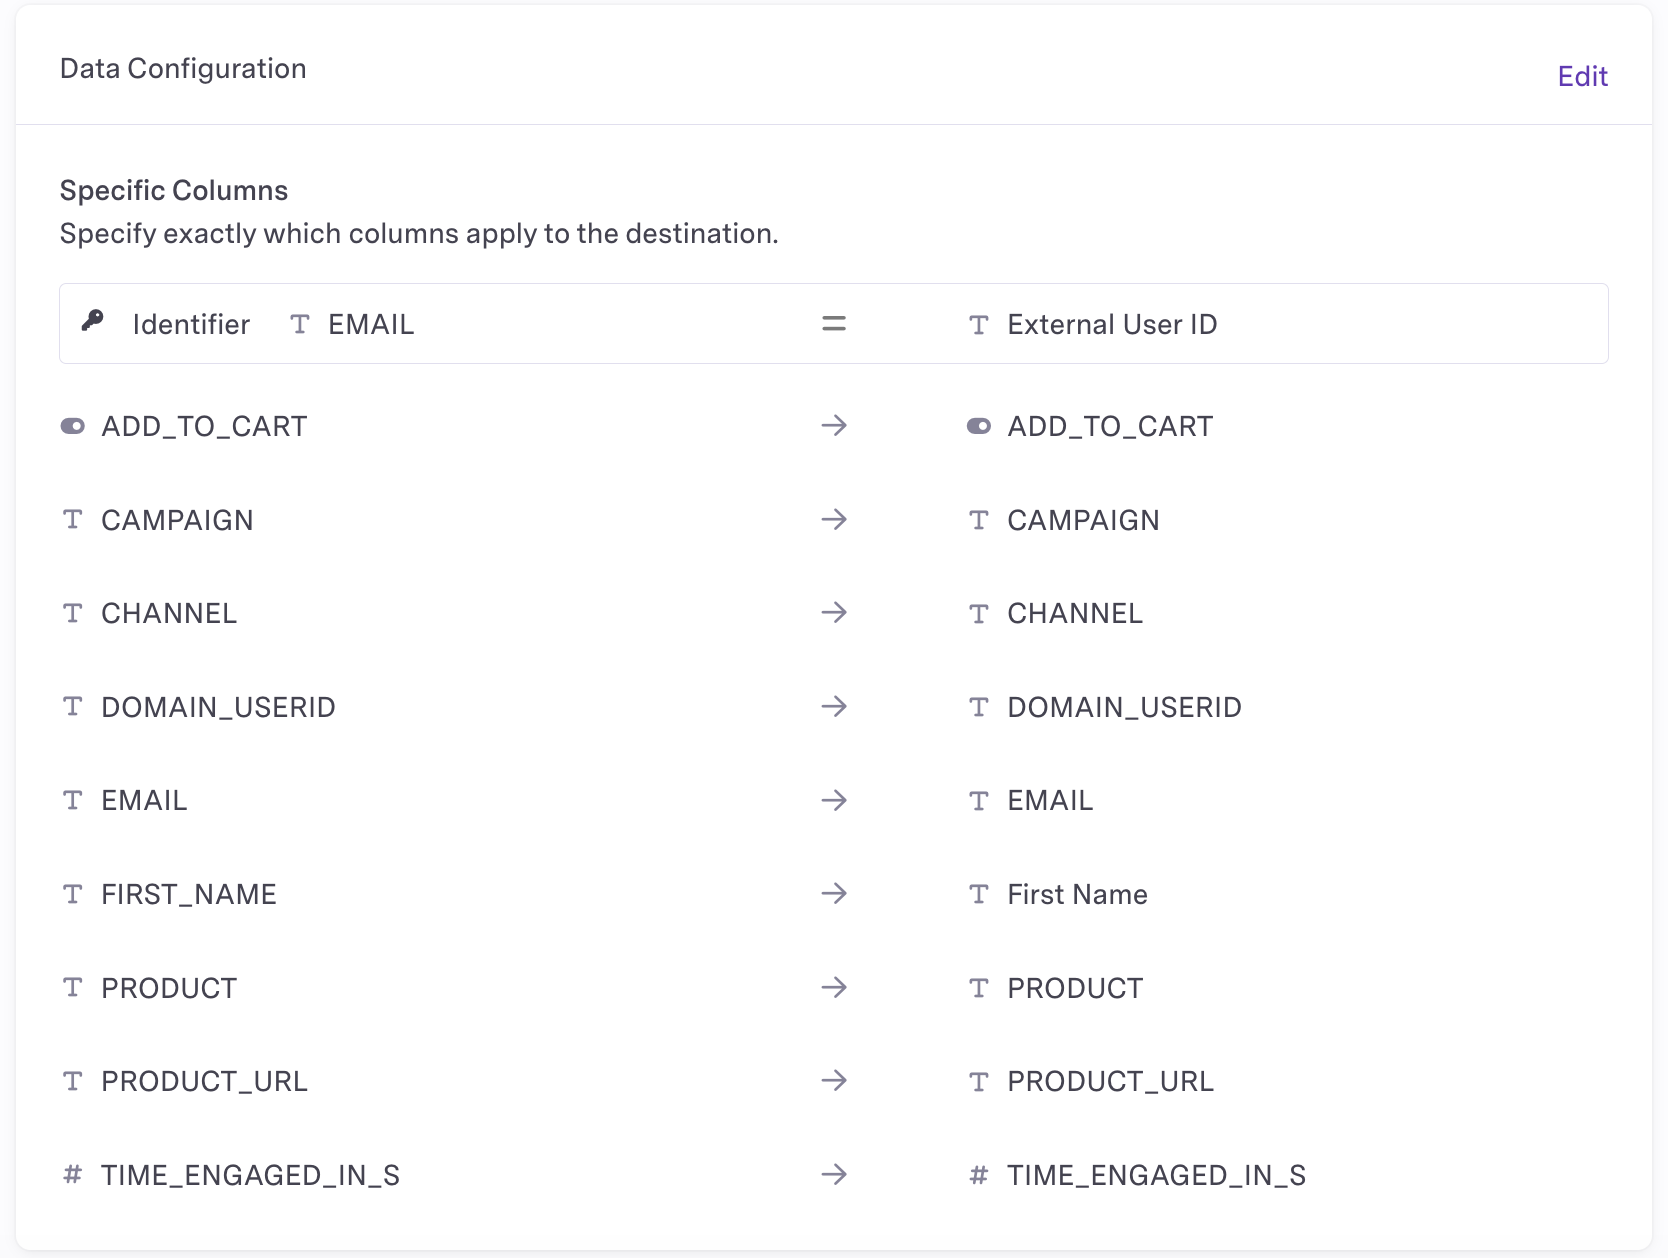Click the number icon beside source TIME_ENGAGED_IN_S

pos(73,1174)
